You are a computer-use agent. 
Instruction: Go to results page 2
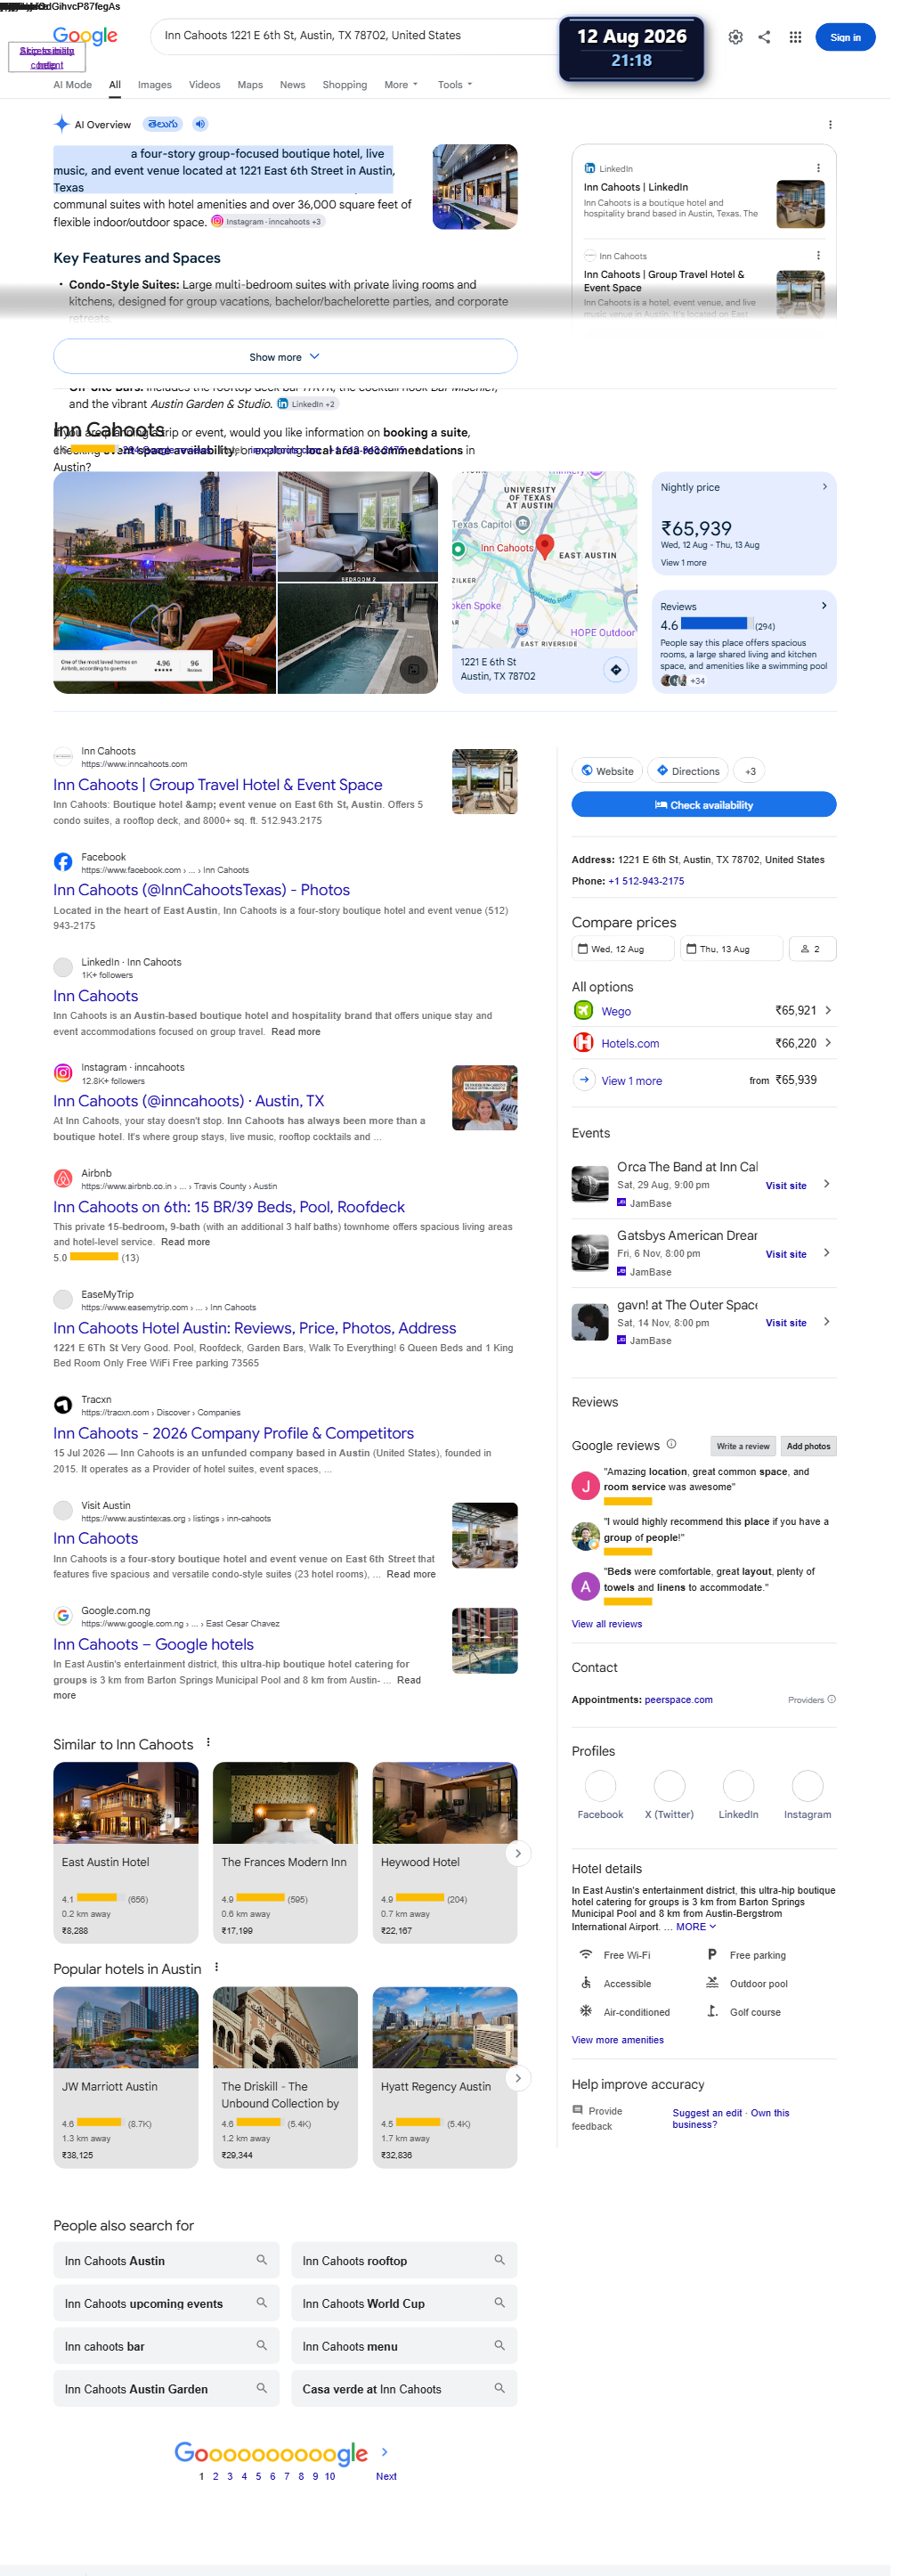[215, 2475]
